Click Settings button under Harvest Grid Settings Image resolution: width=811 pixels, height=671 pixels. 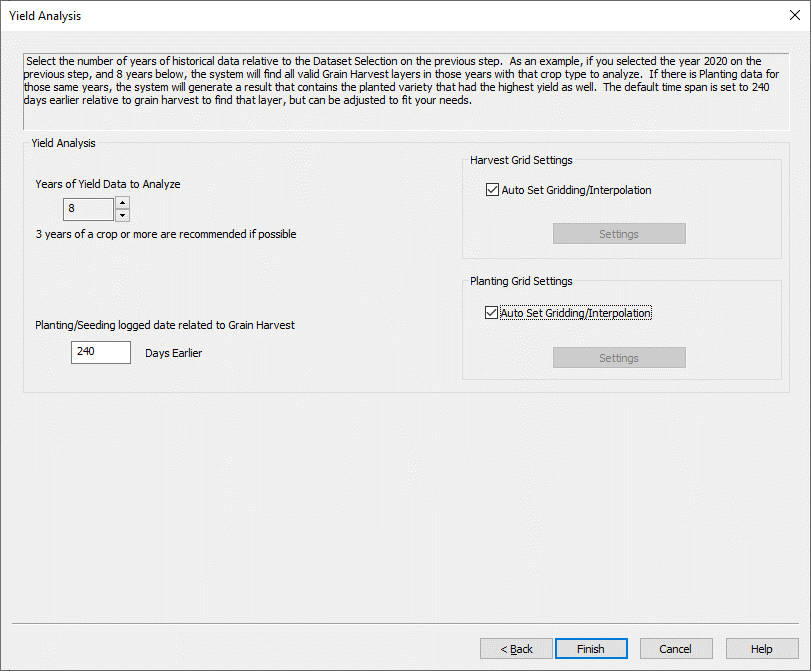tap(619, 234)
